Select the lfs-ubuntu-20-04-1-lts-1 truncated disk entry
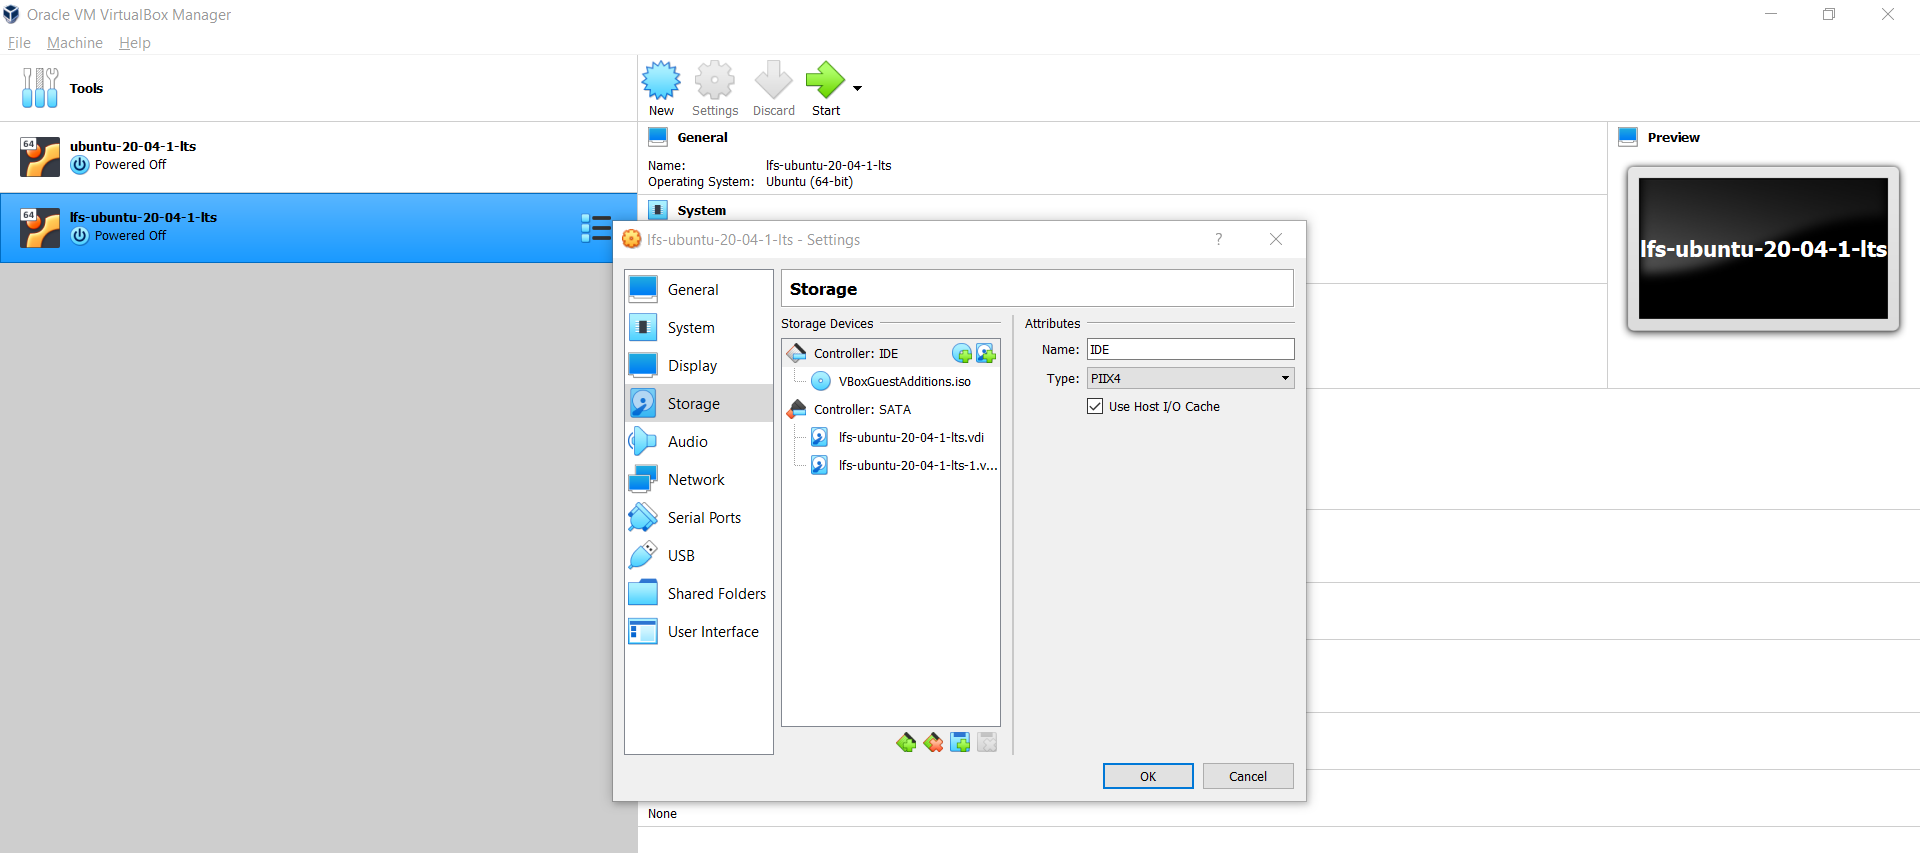The image size is (1920, 853). click(904, 465)
